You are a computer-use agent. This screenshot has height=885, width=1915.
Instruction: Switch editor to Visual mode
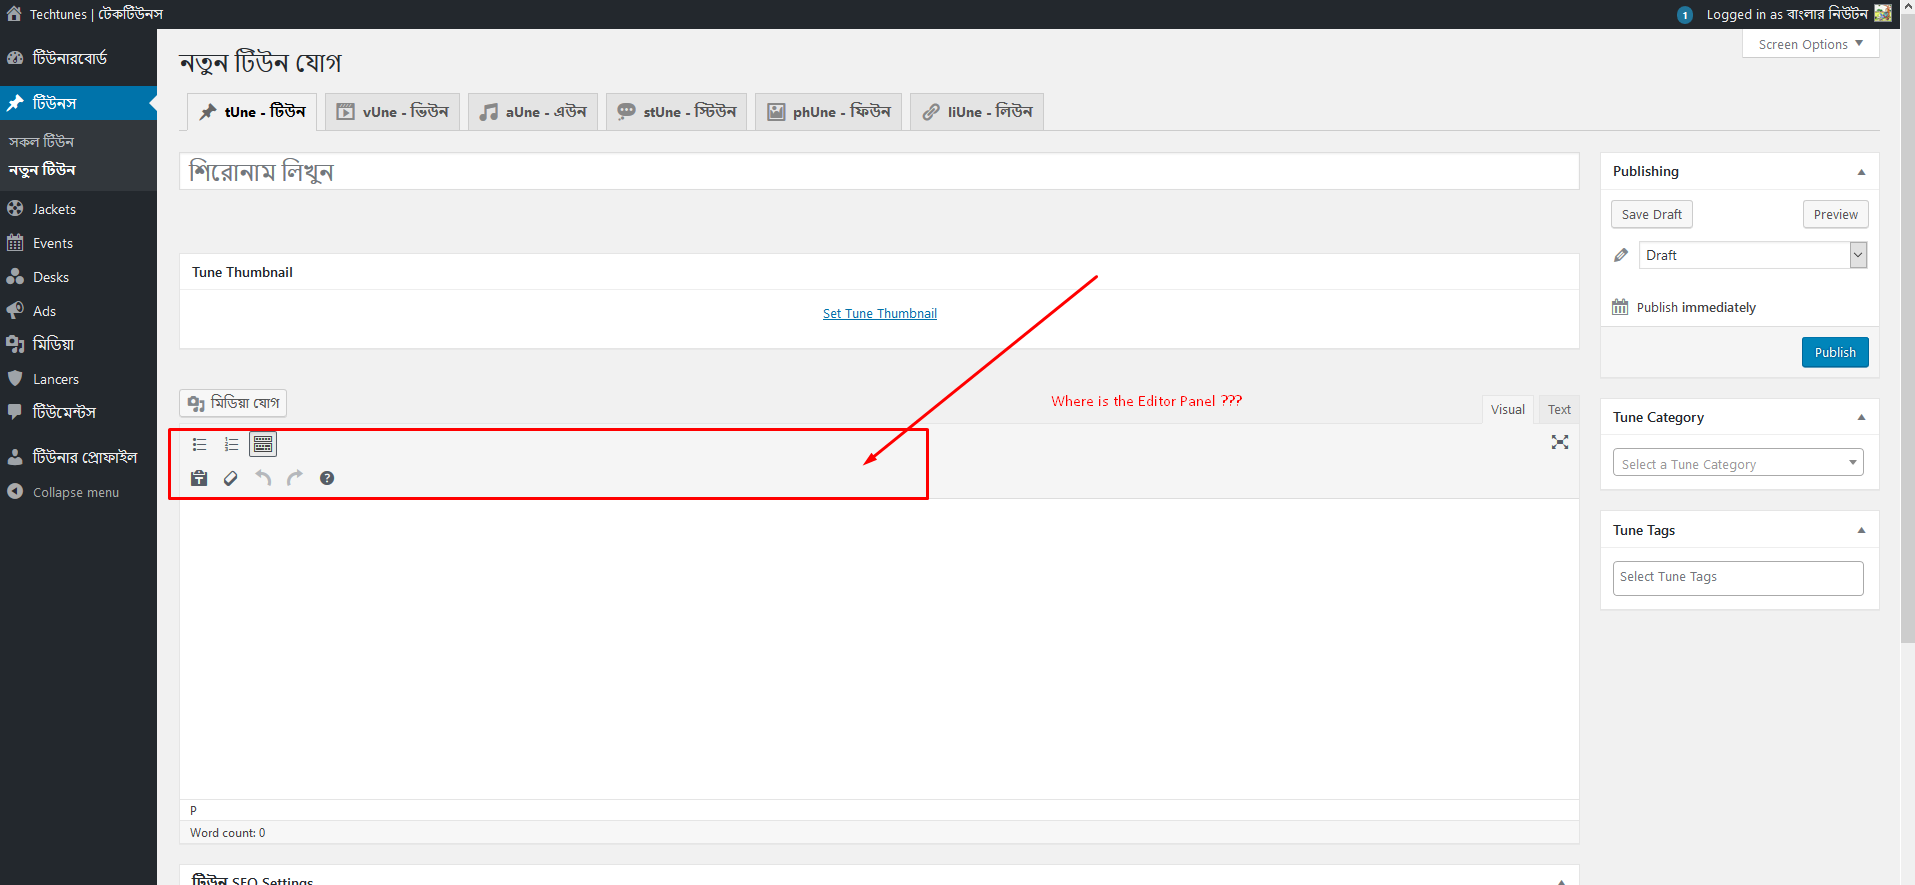pos(1508,409)
